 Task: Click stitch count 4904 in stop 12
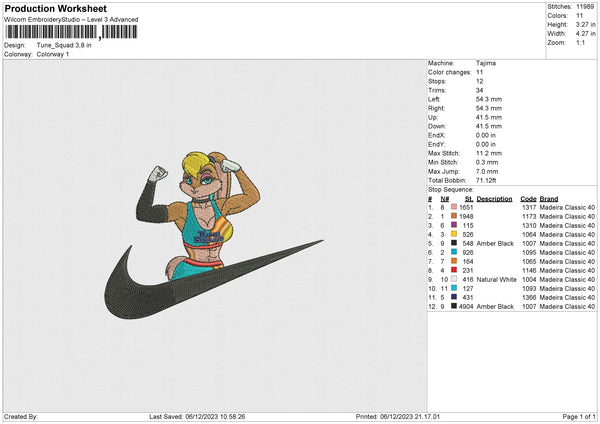pyautogui.click(x=466, y=307)
